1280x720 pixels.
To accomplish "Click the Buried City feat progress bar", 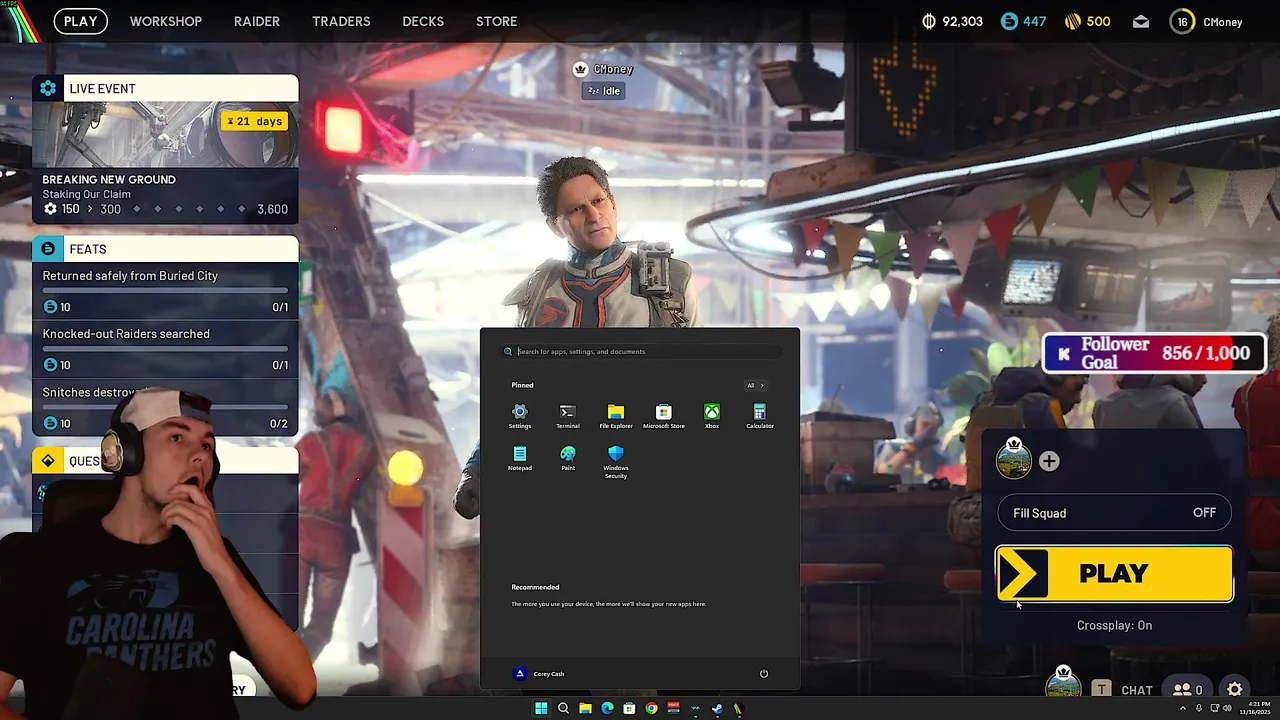I will click(165, 291).
